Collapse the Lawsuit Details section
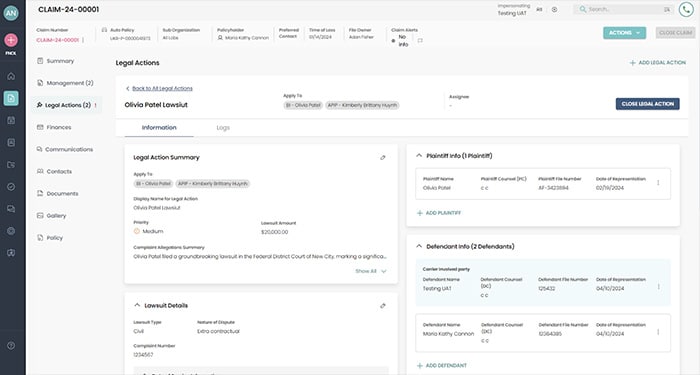 [x=137, y=305]
